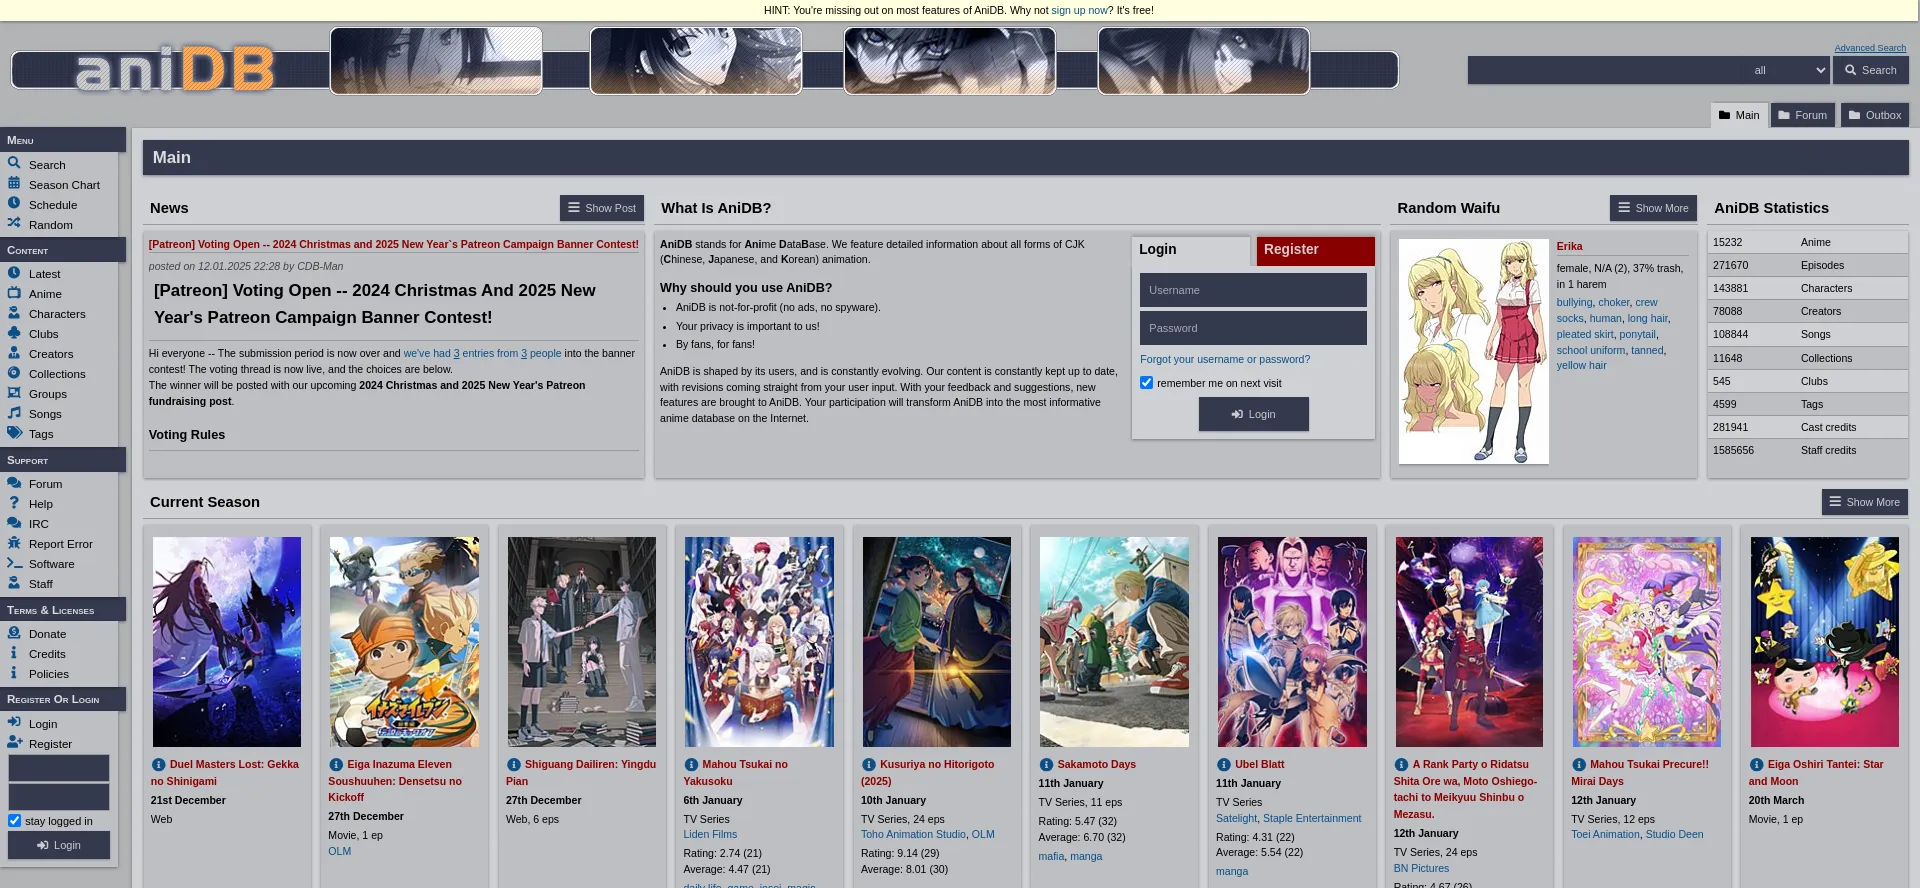This screenshot has width=1920, height=888.
Task: Open the Eiga Inazuma Eleven poster thumbnail
Action: point(404,642)
